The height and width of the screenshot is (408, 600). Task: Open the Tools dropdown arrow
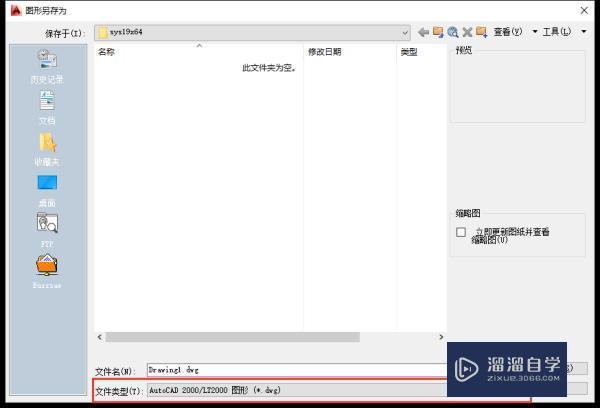(584, 31)
